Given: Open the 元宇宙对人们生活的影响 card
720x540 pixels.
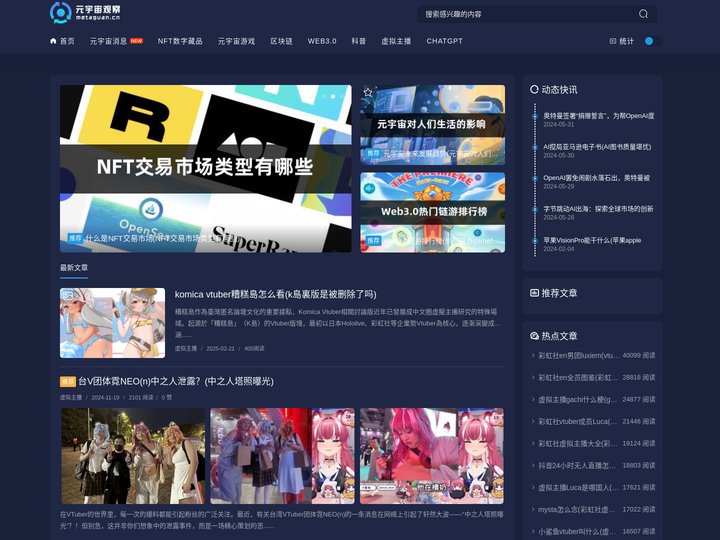Looking at the screenshot, I should [433, 124].
